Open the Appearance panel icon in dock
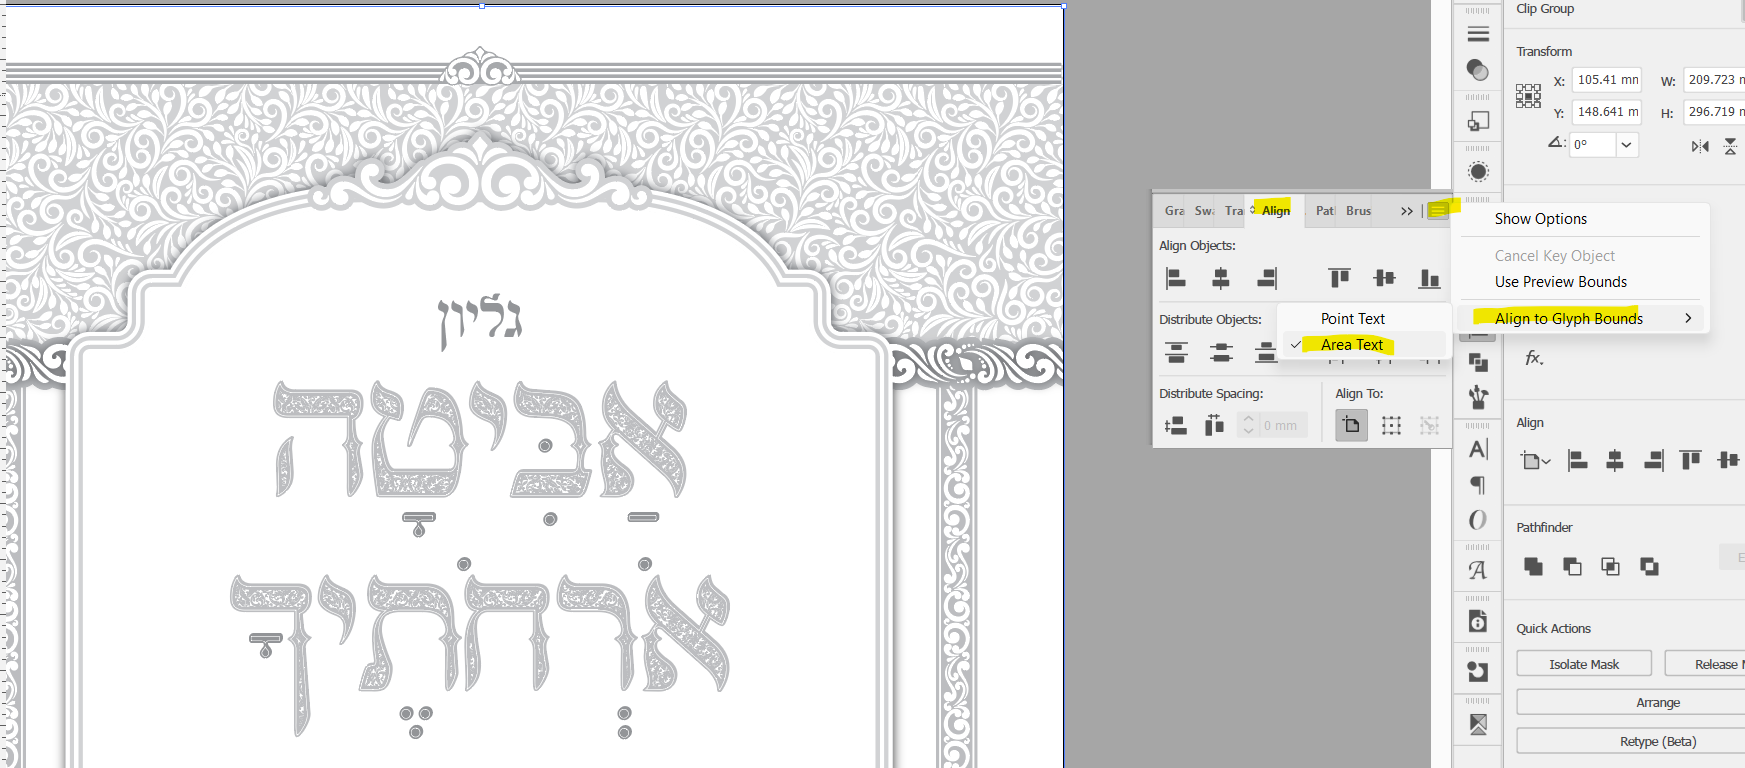 (x=1478, y=172)
